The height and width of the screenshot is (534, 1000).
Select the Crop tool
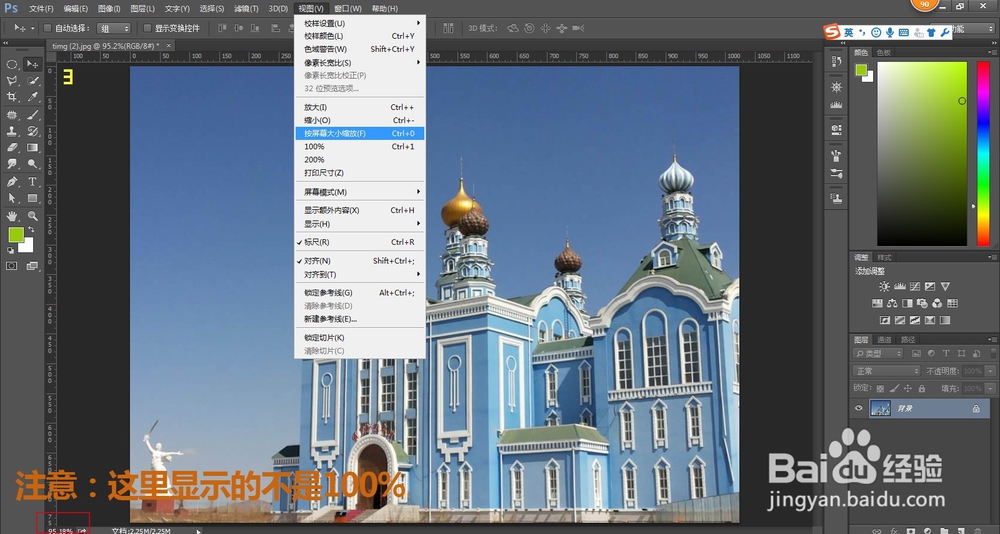click(11, 97)
